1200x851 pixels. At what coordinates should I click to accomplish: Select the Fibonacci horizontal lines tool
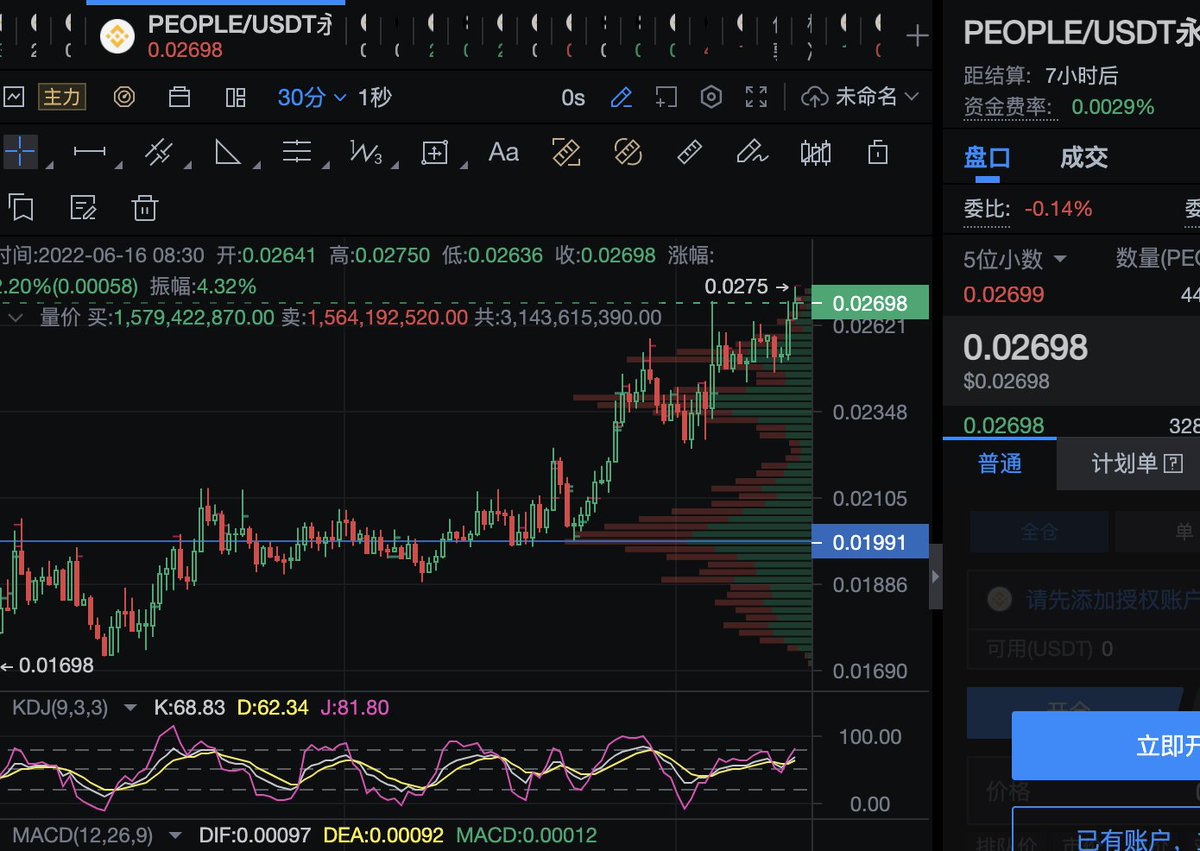[297, 152]
